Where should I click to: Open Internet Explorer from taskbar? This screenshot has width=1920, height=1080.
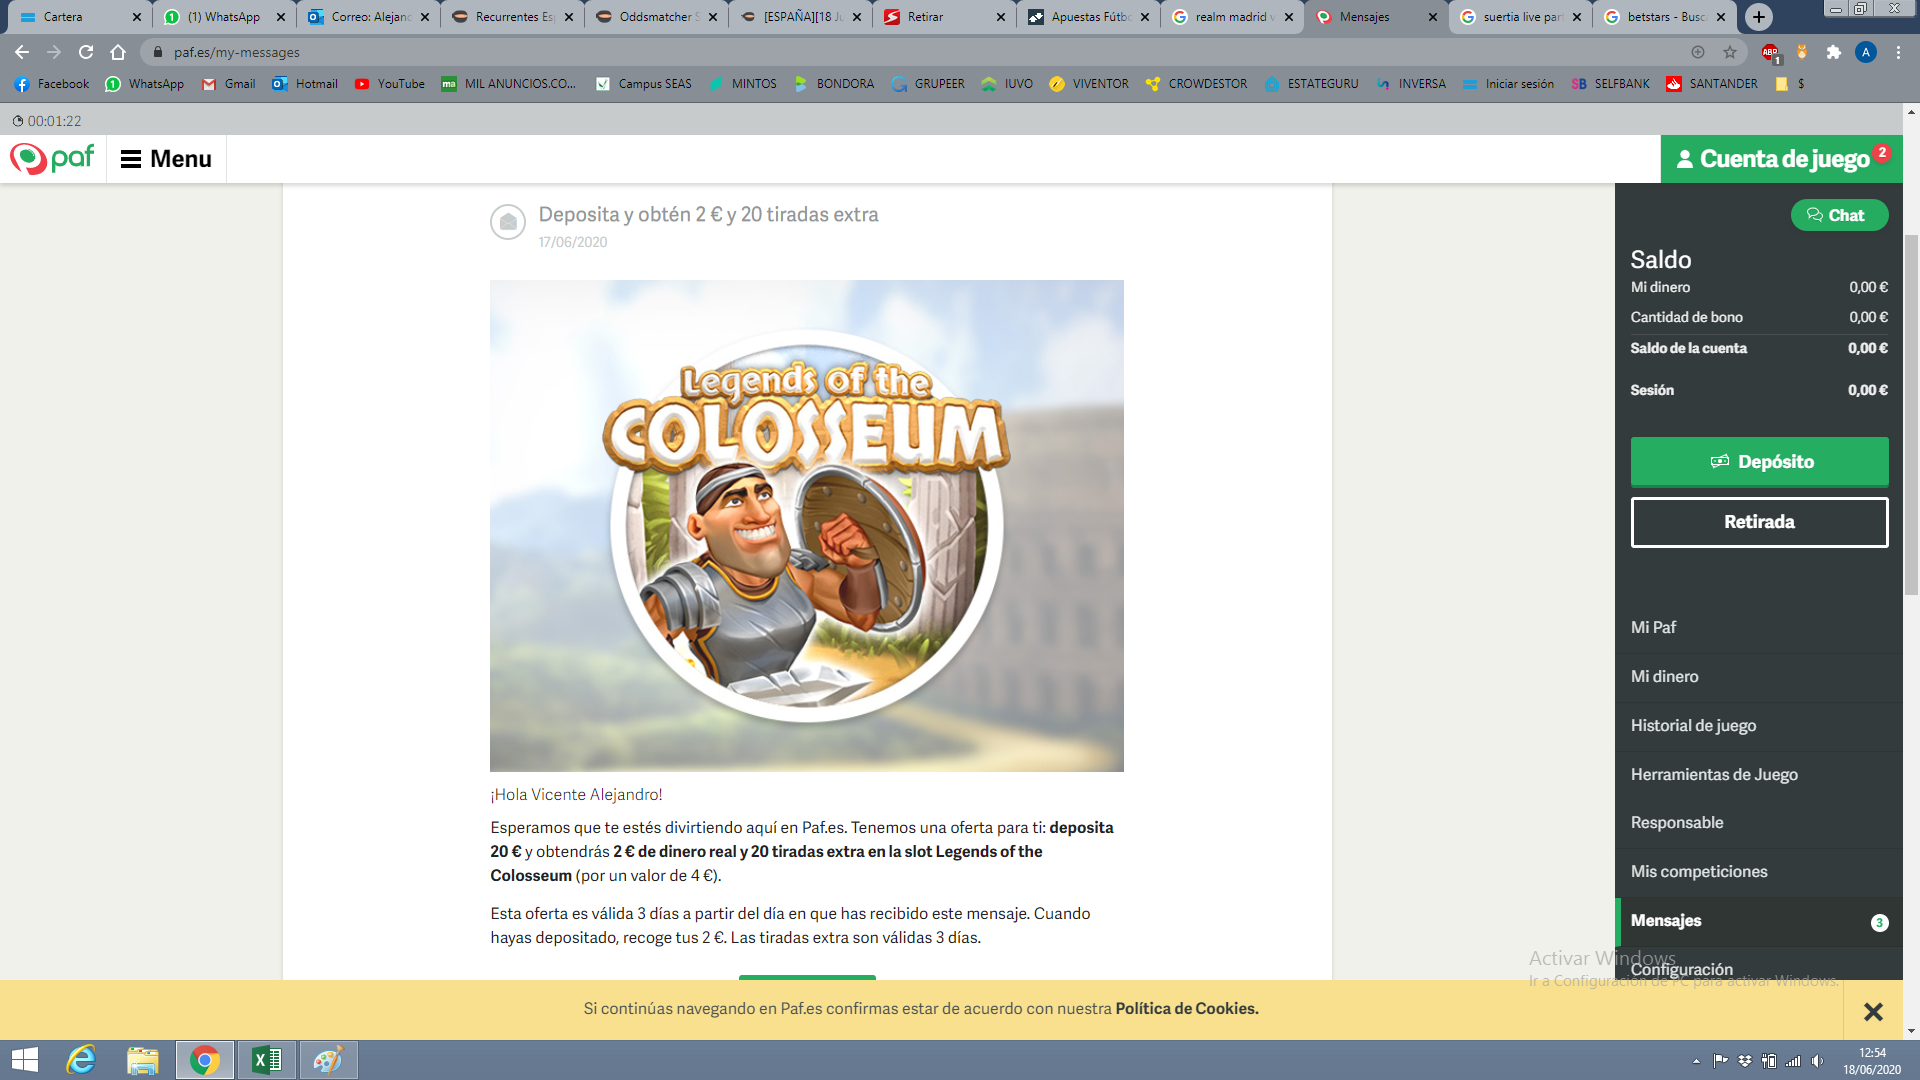click(81, 1060)
